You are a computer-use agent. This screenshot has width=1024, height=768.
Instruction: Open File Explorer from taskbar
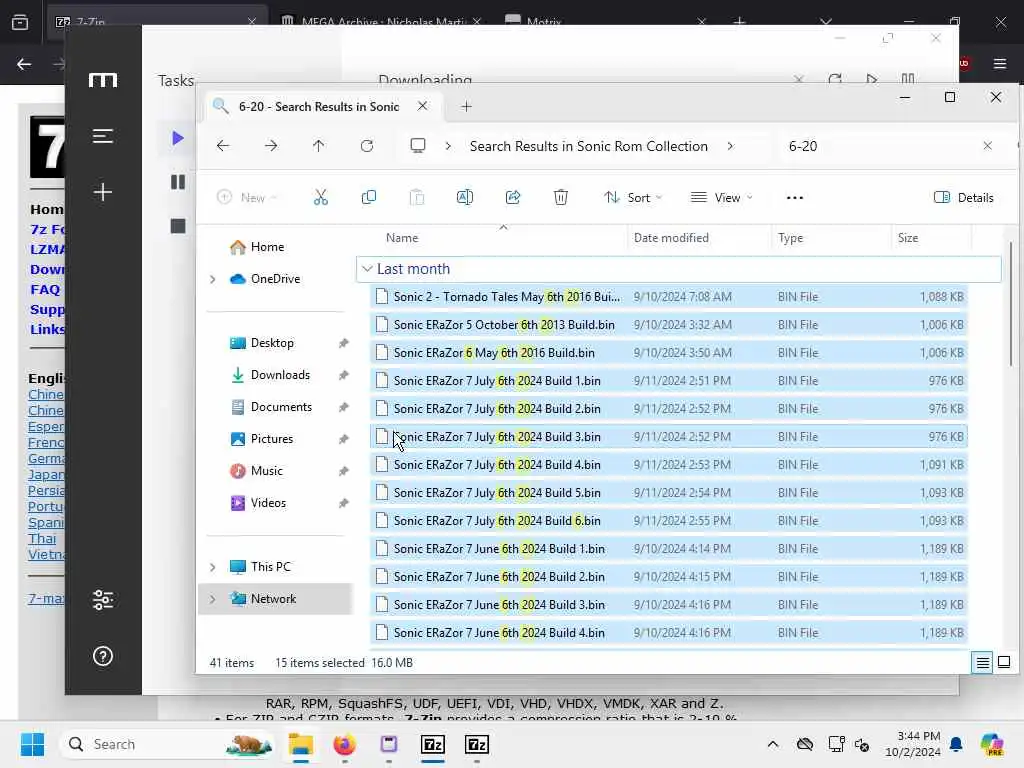point(300,744)
